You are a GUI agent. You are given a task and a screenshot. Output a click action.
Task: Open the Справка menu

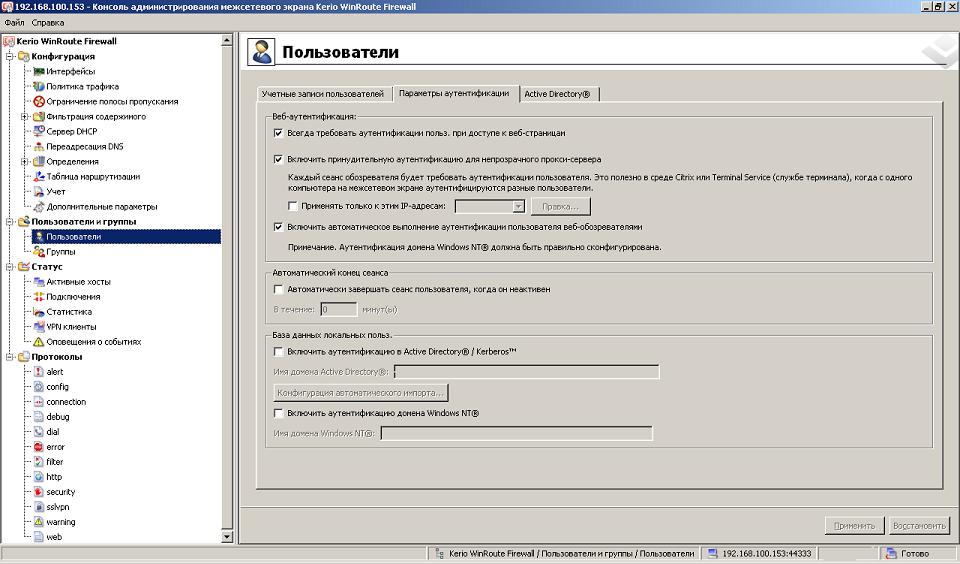point(48,23)
